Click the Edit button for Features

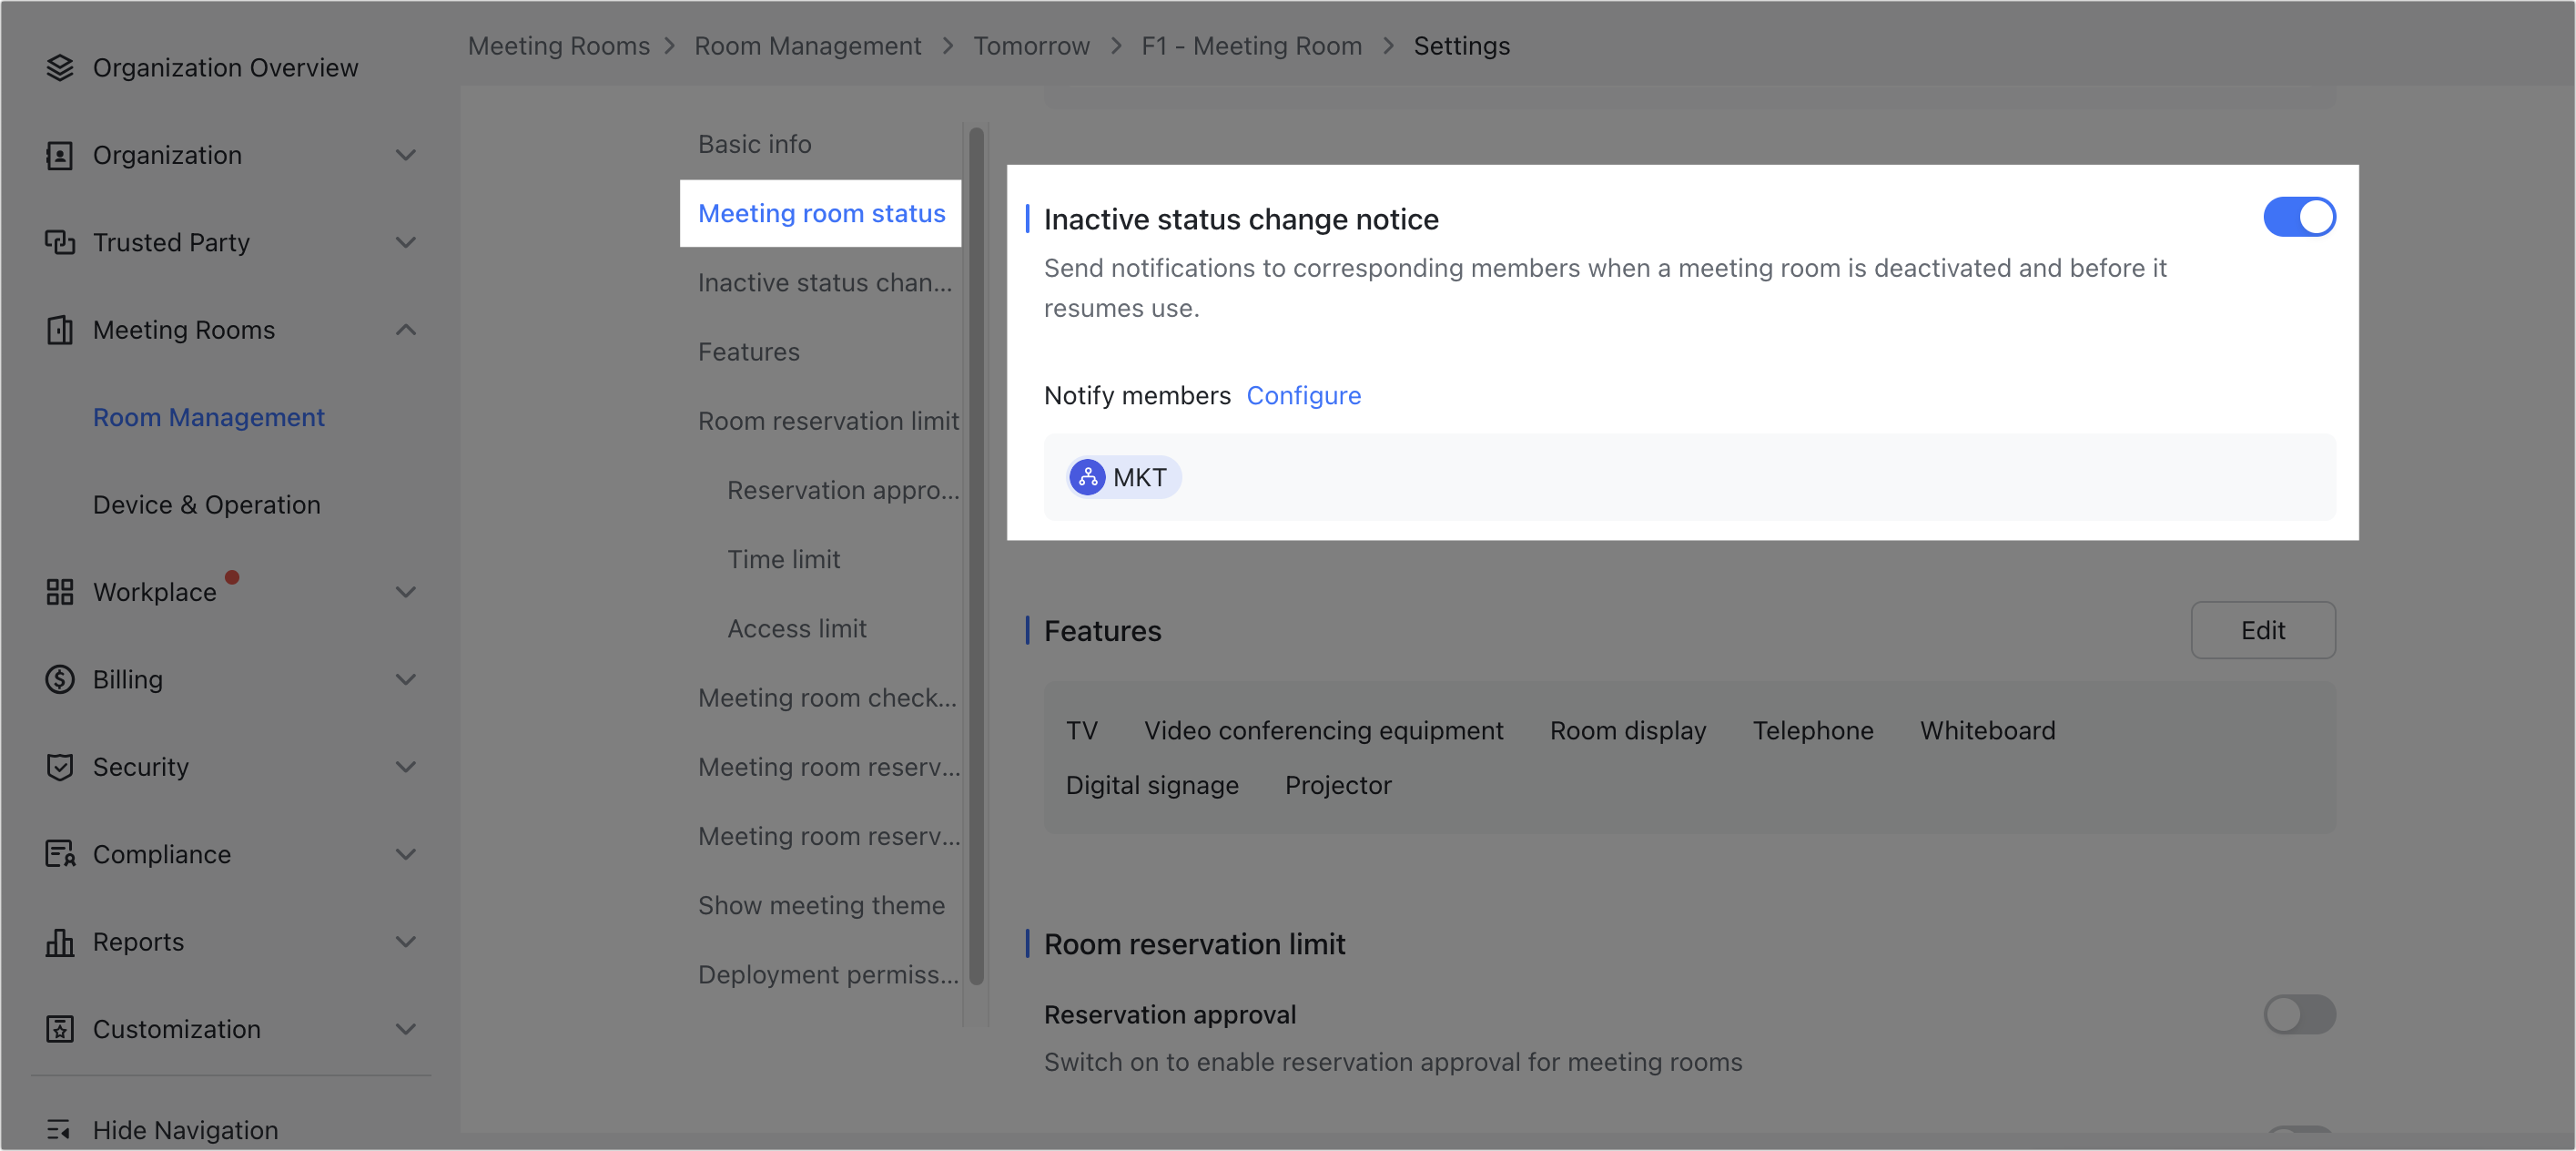2263,630
